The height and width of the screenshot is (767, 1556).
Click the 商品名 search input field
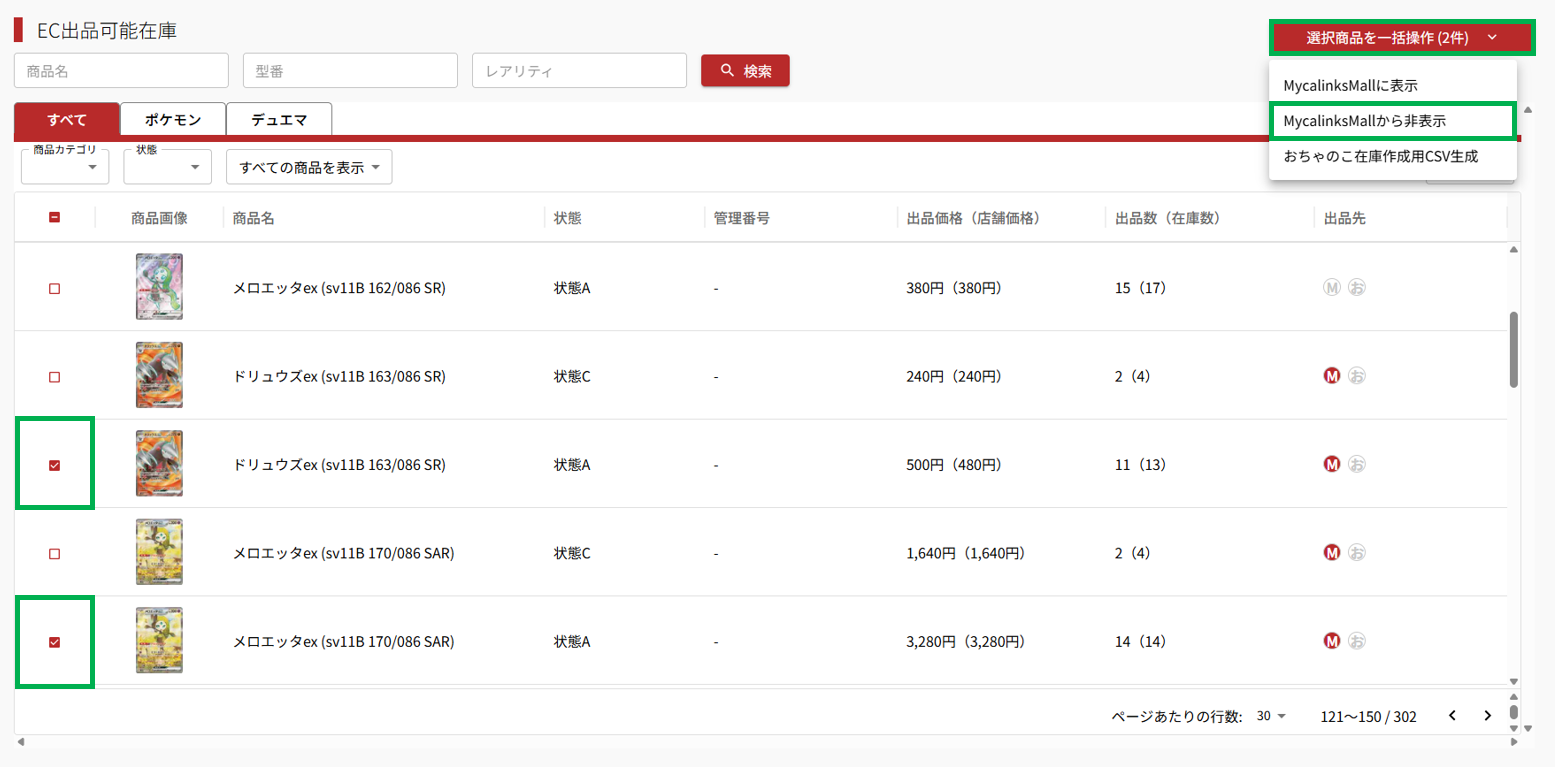121,71
